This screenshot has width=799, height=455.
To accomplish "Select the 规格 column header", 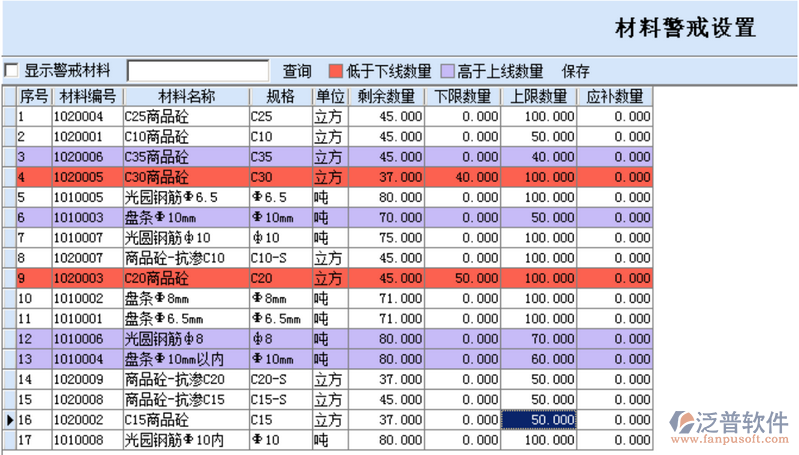I will click(x=281, y=96).
